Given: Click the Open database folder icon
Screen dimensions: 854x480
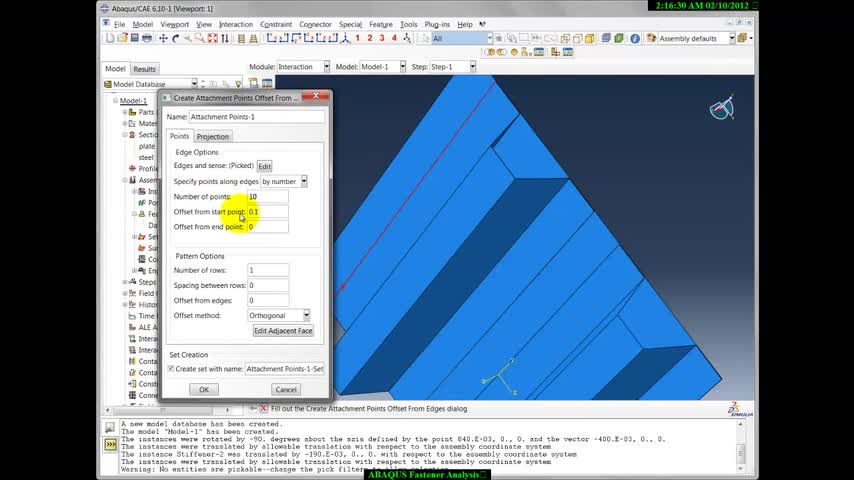Looking at the screenshot, I should pos(122,38).
